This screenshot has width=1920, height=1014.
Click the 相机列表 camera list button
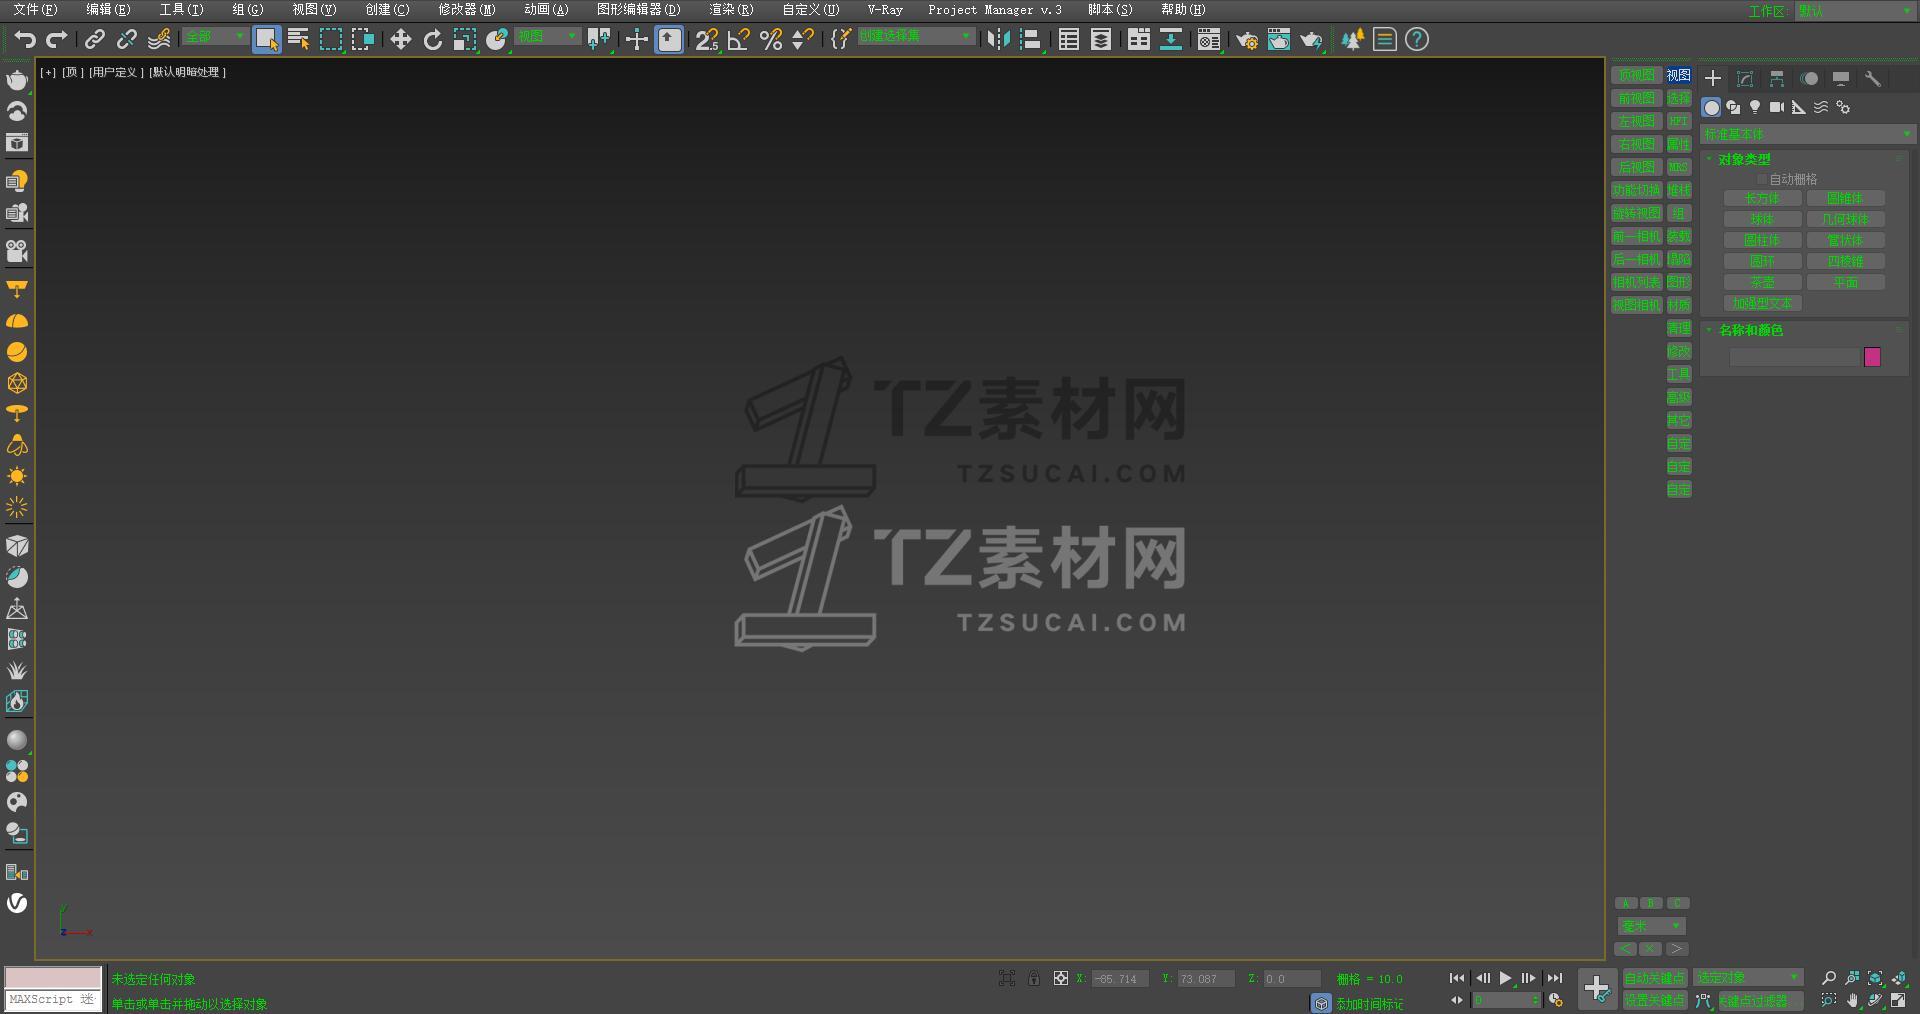1636,282
